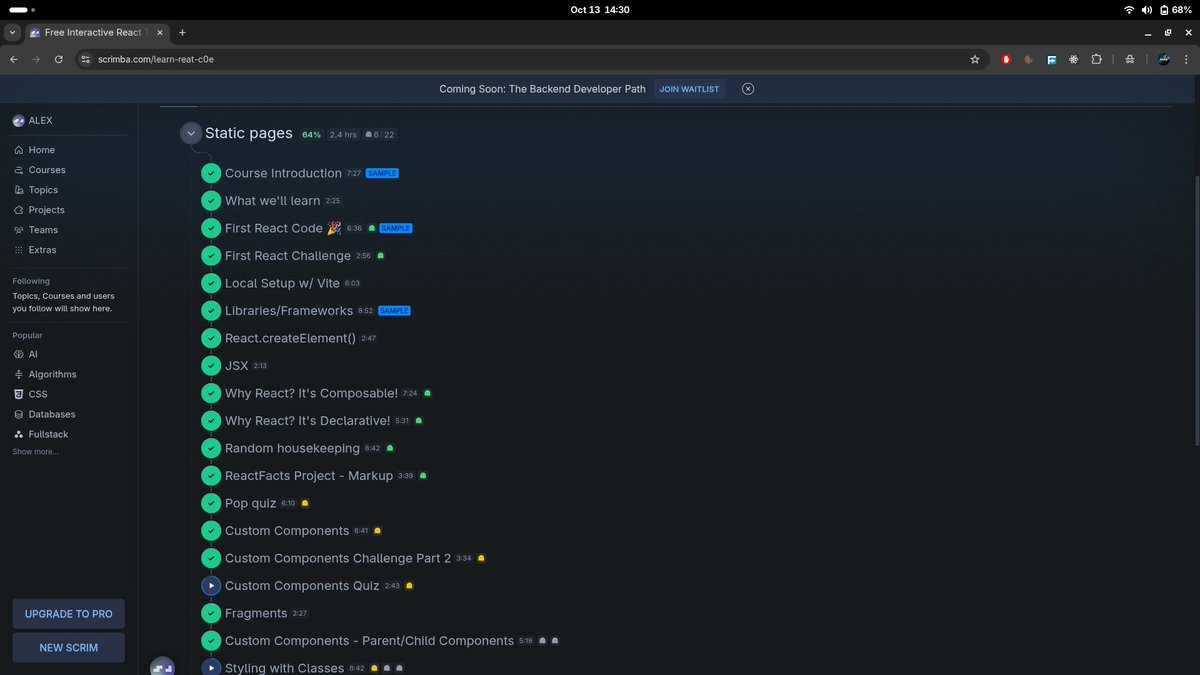Select the Fullstack topic icon
Viewport: 1200px width, 675px height.
pyautogui.click(x=19, y=434)
